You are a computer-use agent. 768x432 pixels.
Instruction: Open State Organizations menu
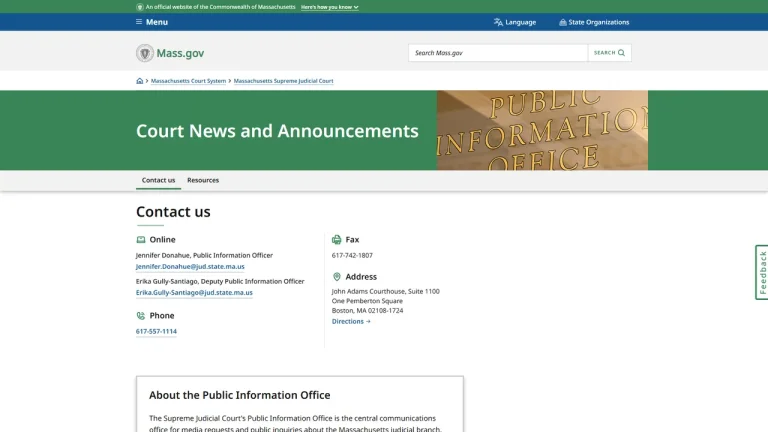tap(594, 22)
